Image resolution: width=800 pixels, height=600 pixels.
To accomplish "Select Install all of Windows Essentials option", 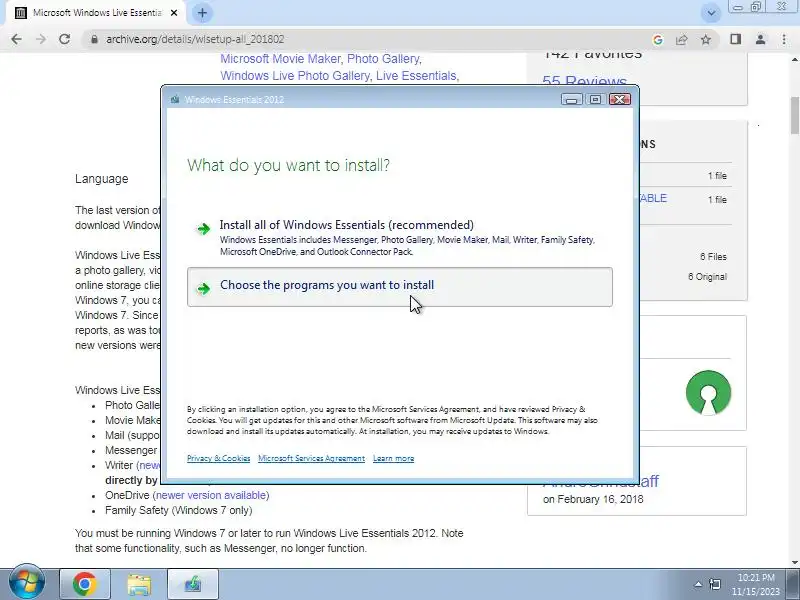I will pos(399,237).
